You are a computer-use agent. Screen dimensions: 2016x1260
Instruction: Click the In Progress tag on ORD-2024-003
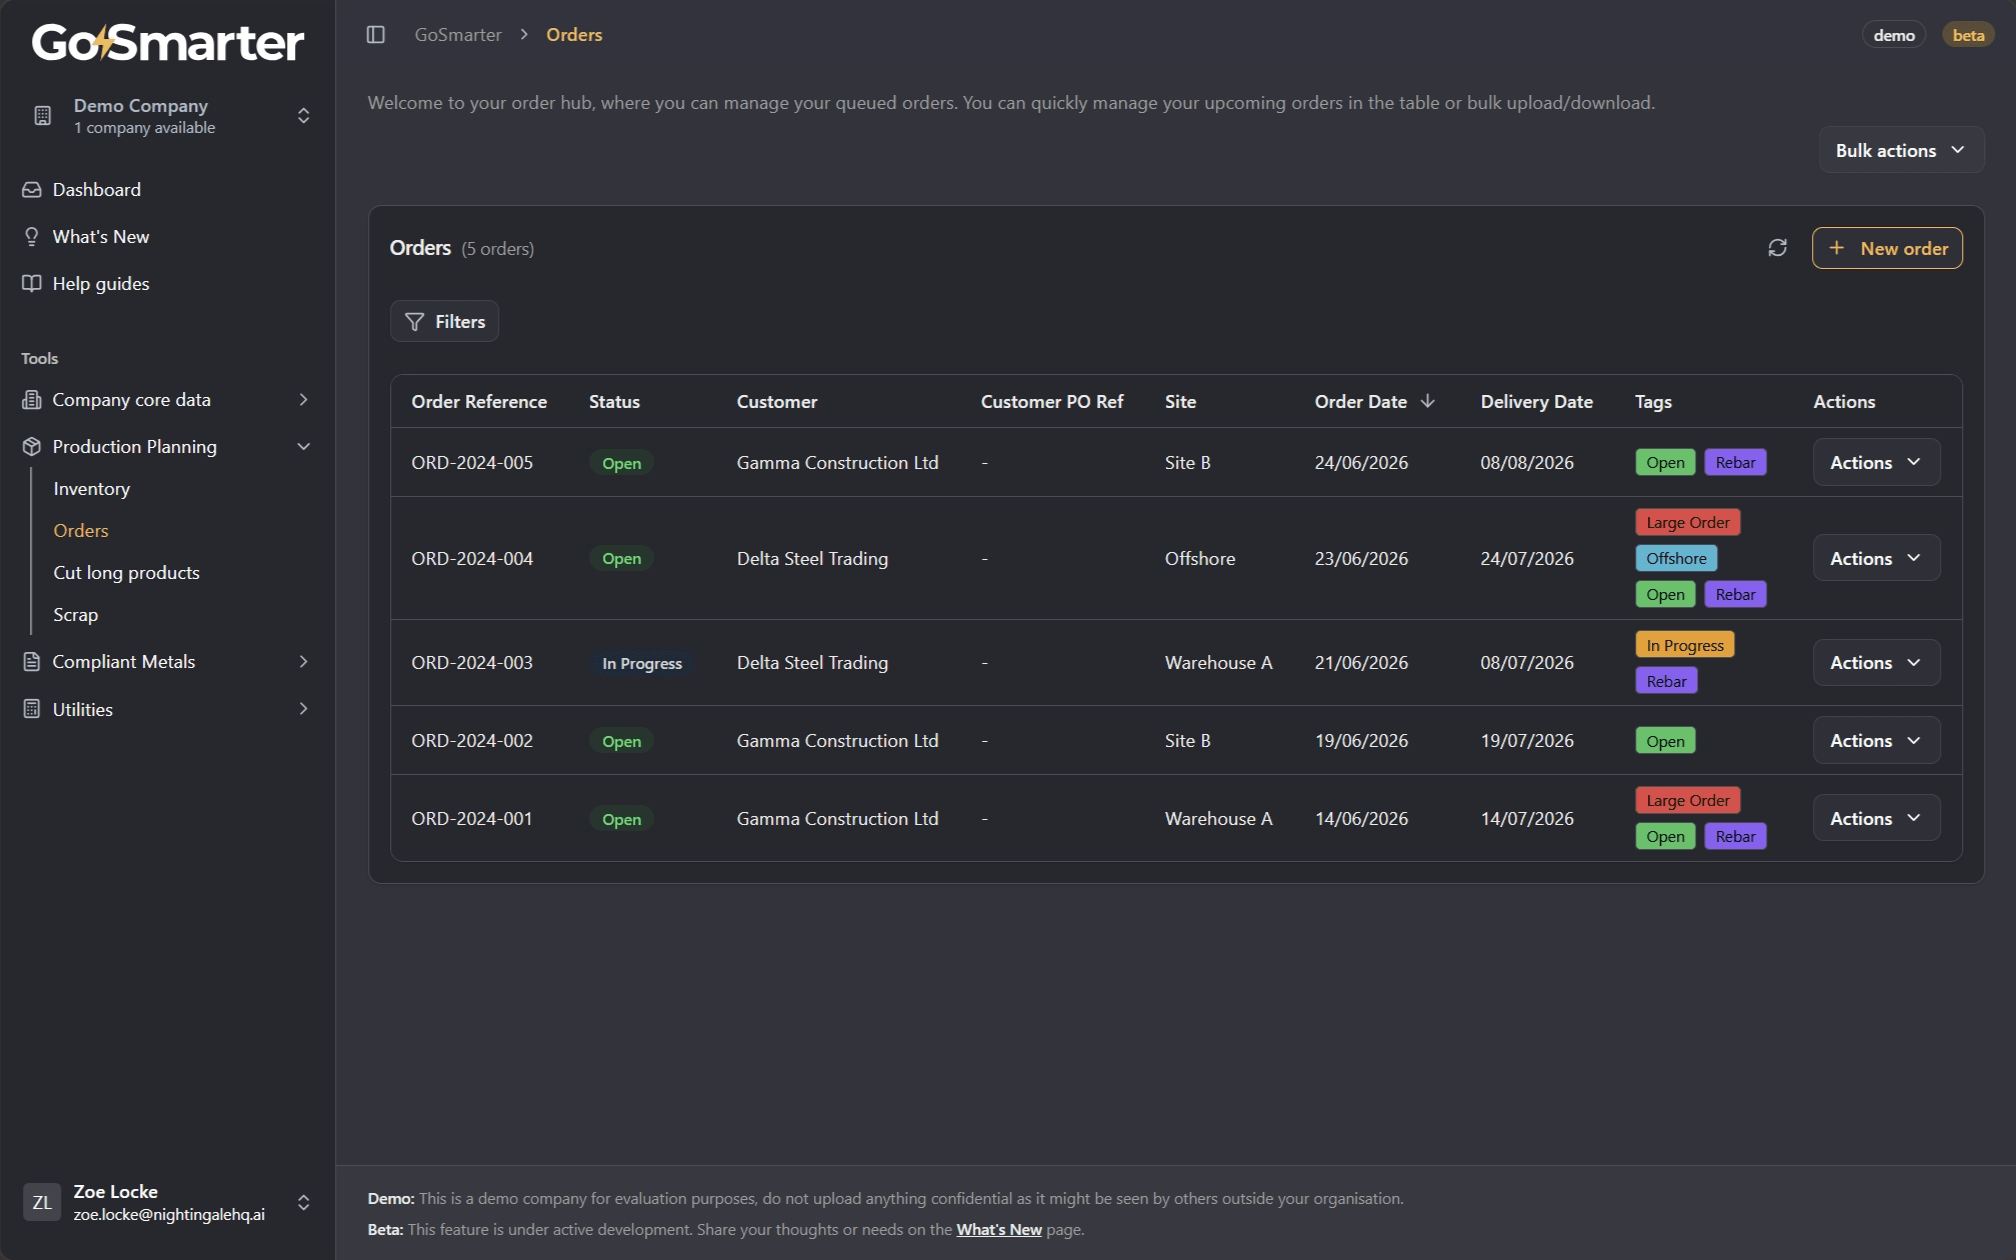pyautogui.click(x=1685, y=646)
